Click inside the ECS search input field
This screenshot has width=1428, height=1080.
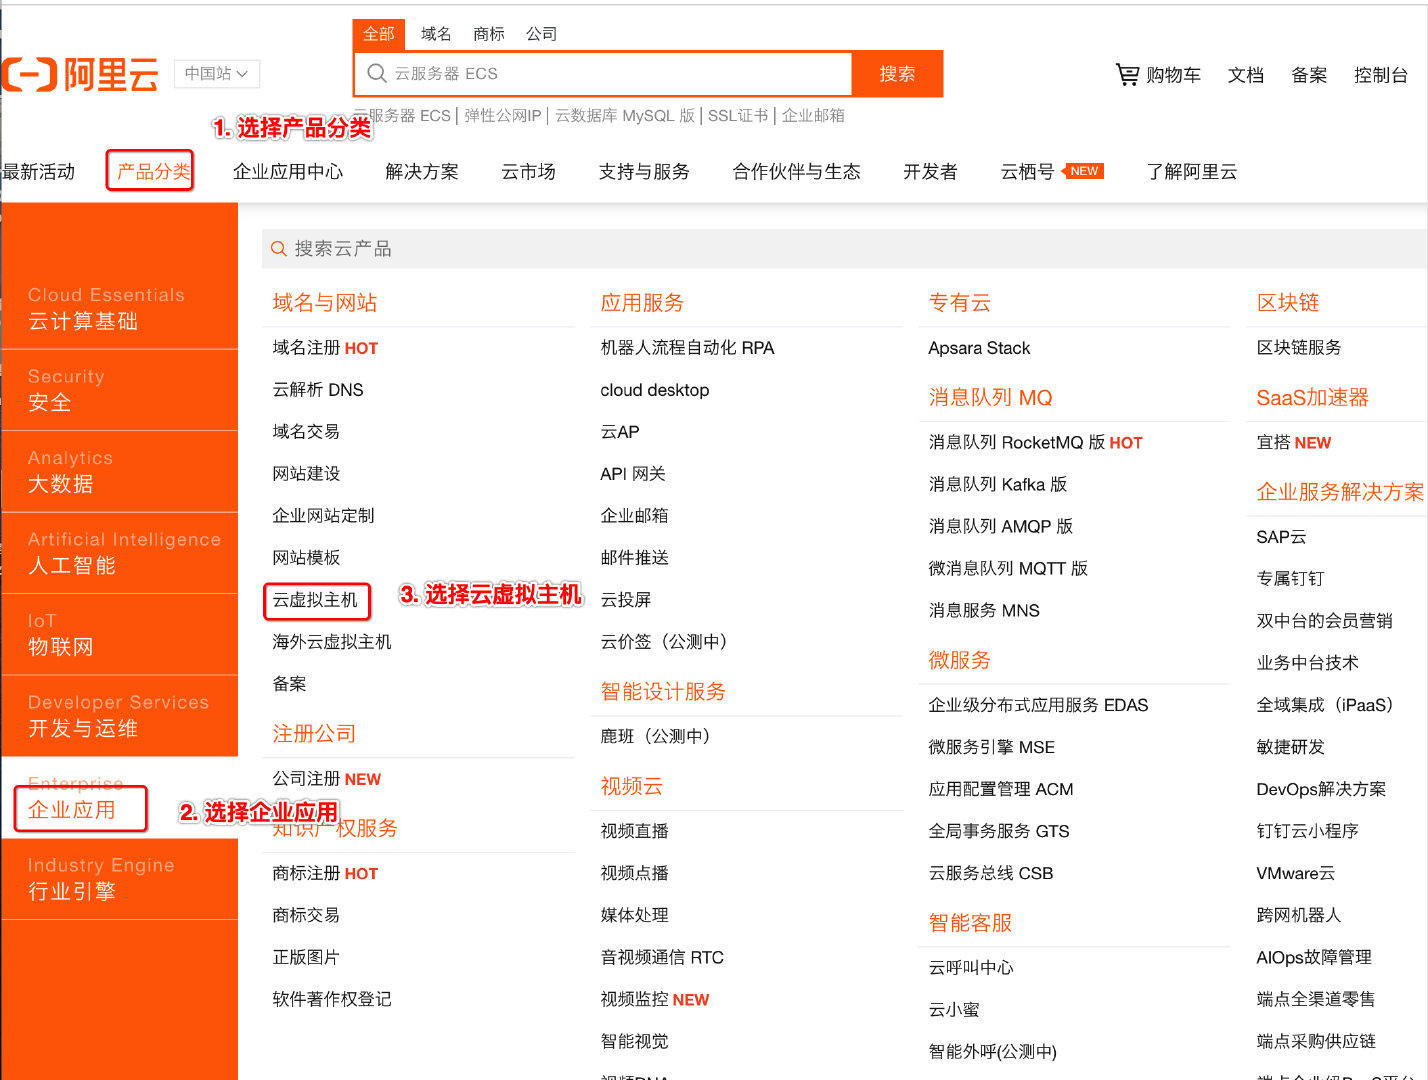pyautogui.click(x=600, y=73)
